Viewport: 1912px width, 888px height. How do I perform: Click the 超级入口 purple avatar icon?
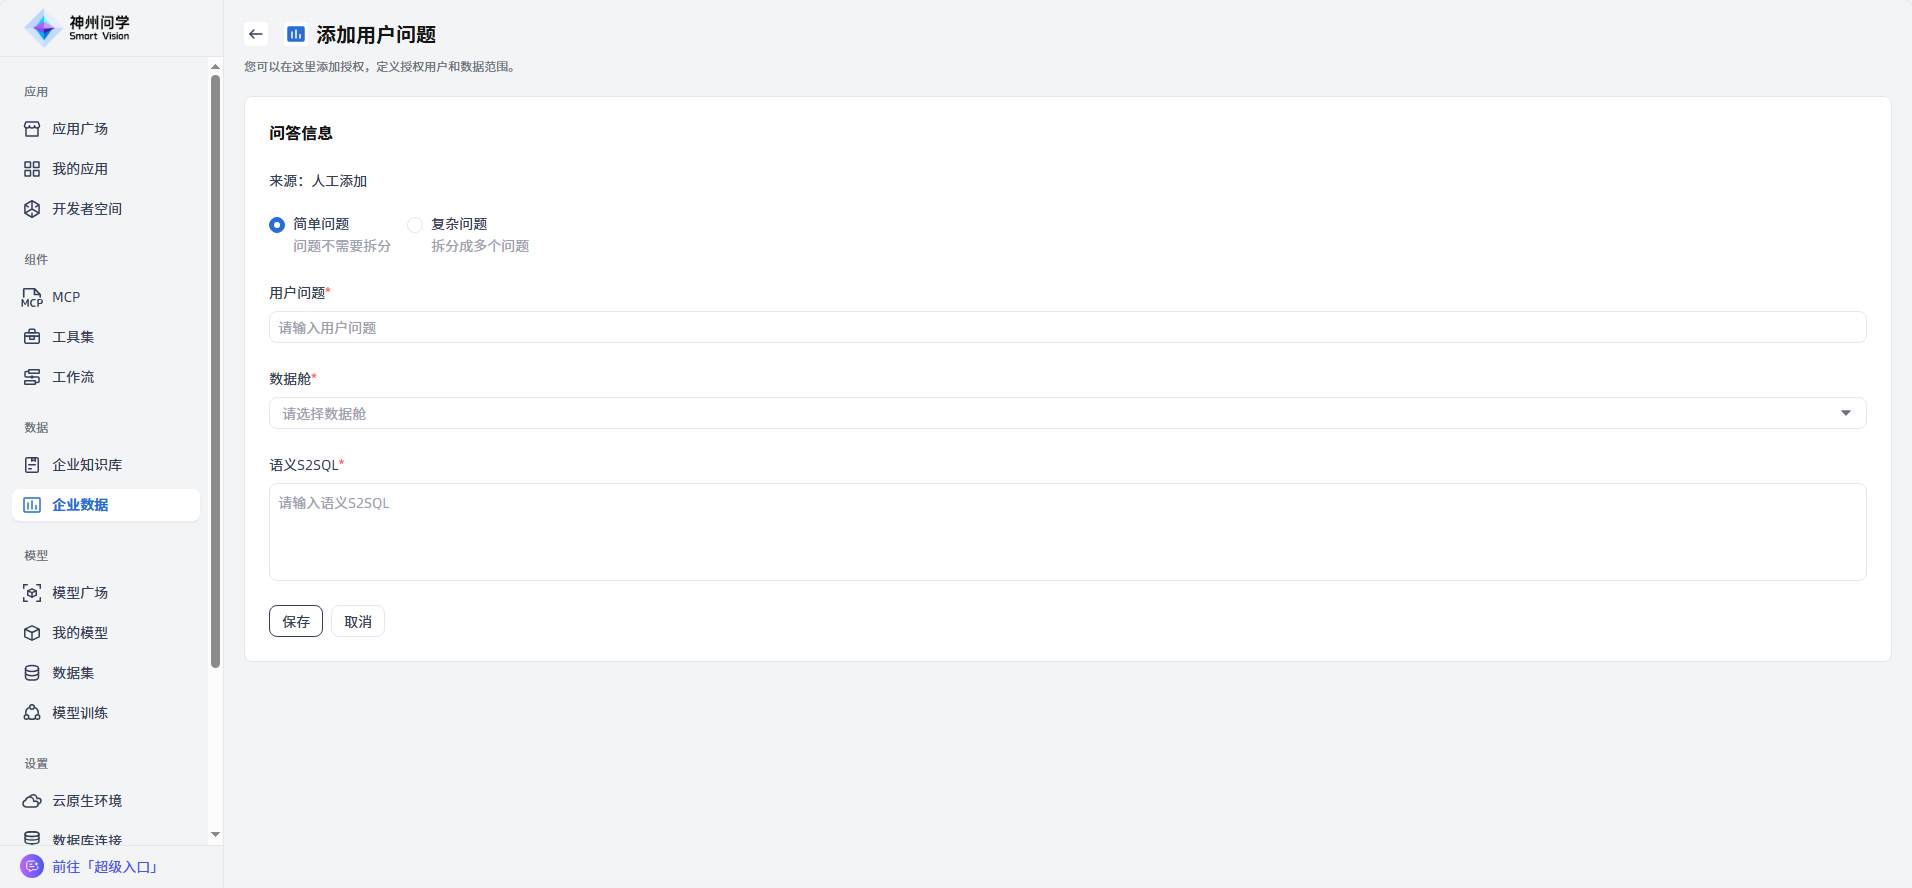[x=32, y=866]
